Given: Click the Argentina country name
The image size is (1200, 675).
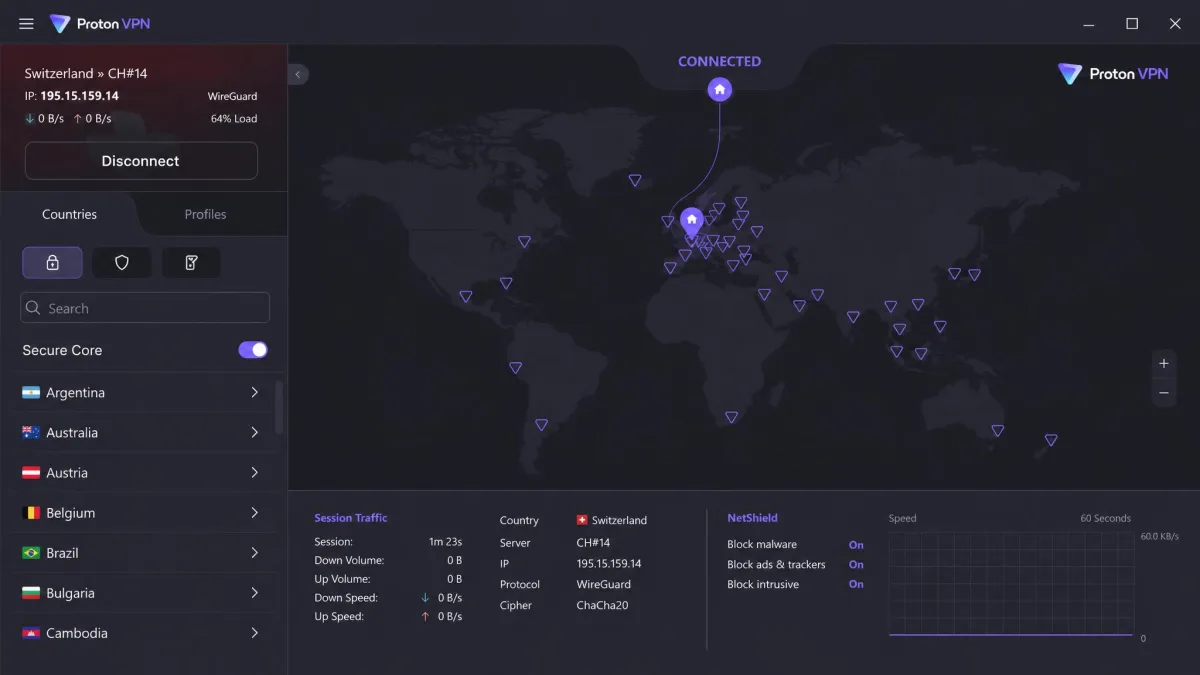Looking at the screenshot, I should click(75, 393).
